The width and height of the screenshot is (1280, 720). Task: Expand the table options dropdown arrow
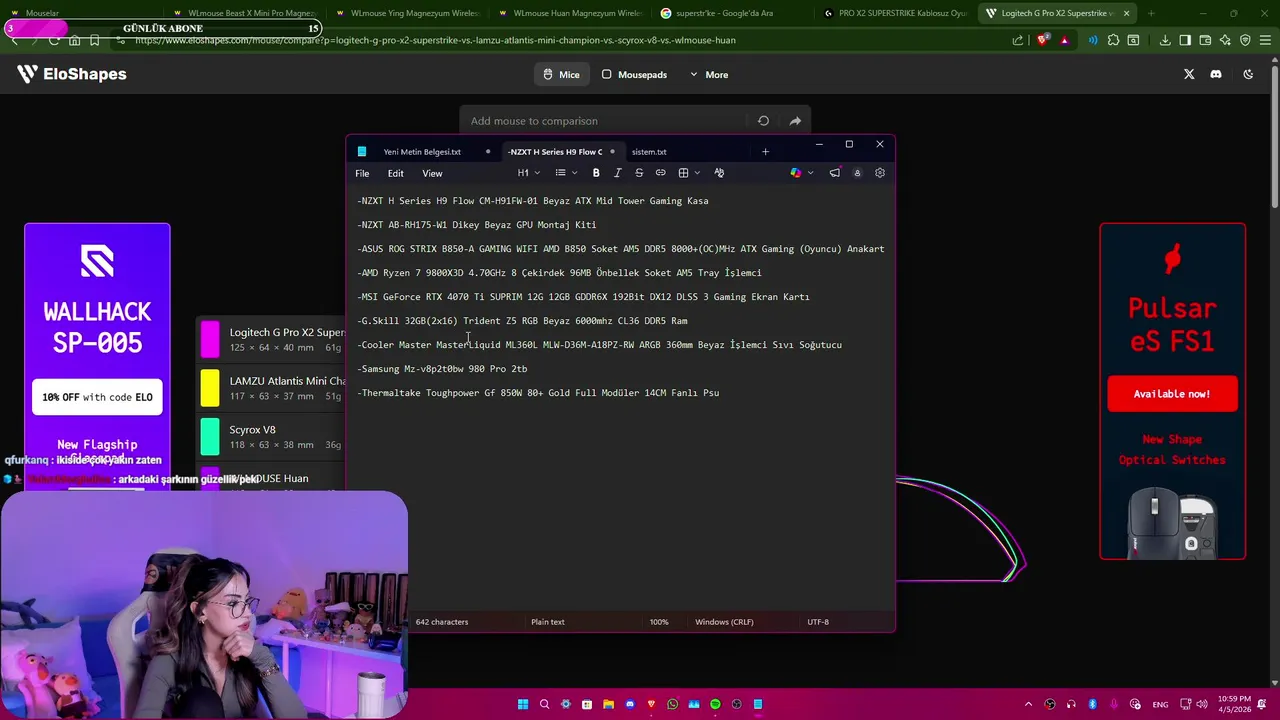697,173
